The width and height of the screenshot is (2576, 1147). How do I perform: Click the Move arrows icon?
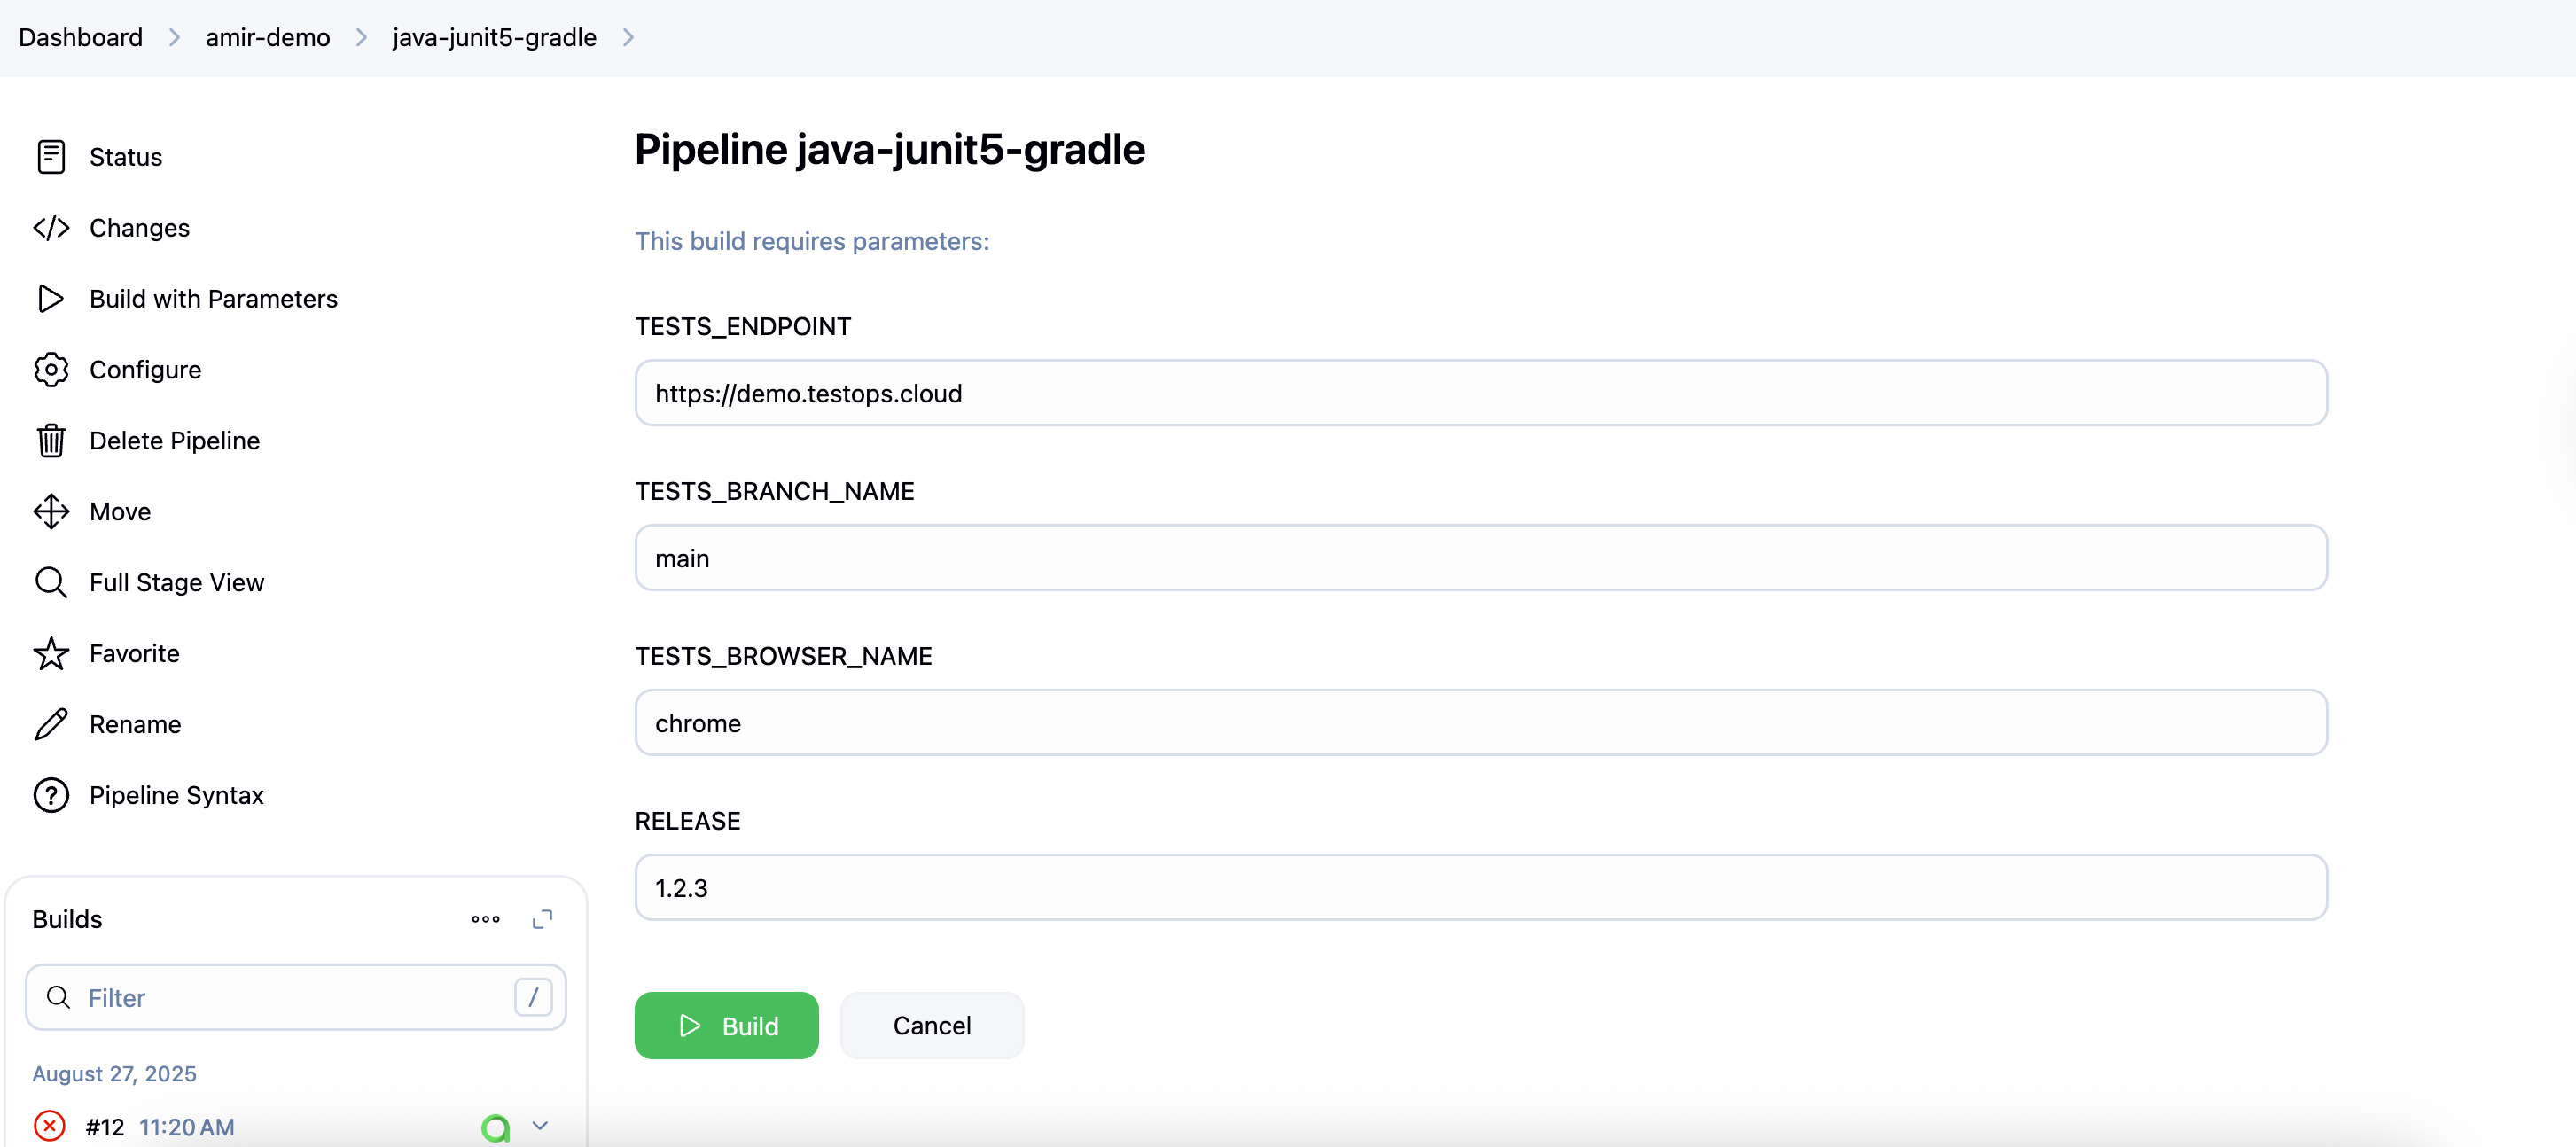click(x=51, y=512)
